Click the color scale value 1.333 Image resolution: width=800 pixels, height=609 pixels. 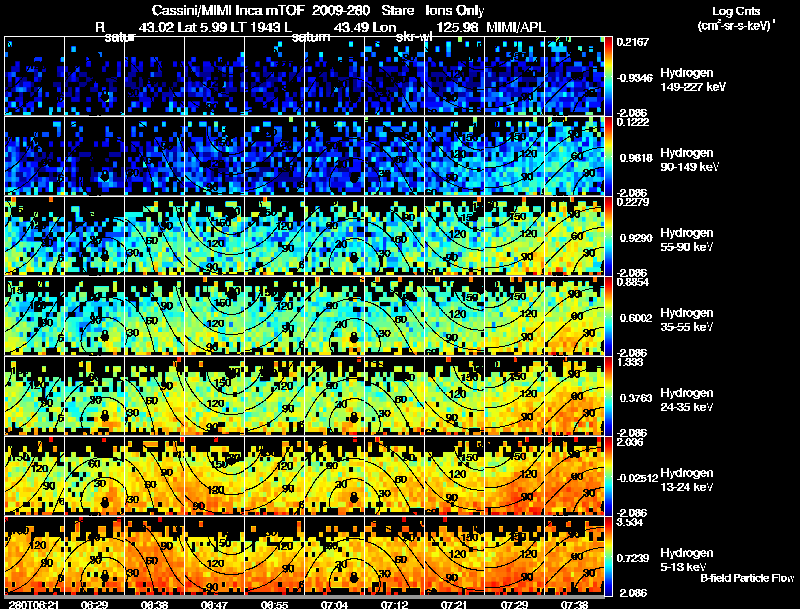pyautogui.click(x=630, y=362)
